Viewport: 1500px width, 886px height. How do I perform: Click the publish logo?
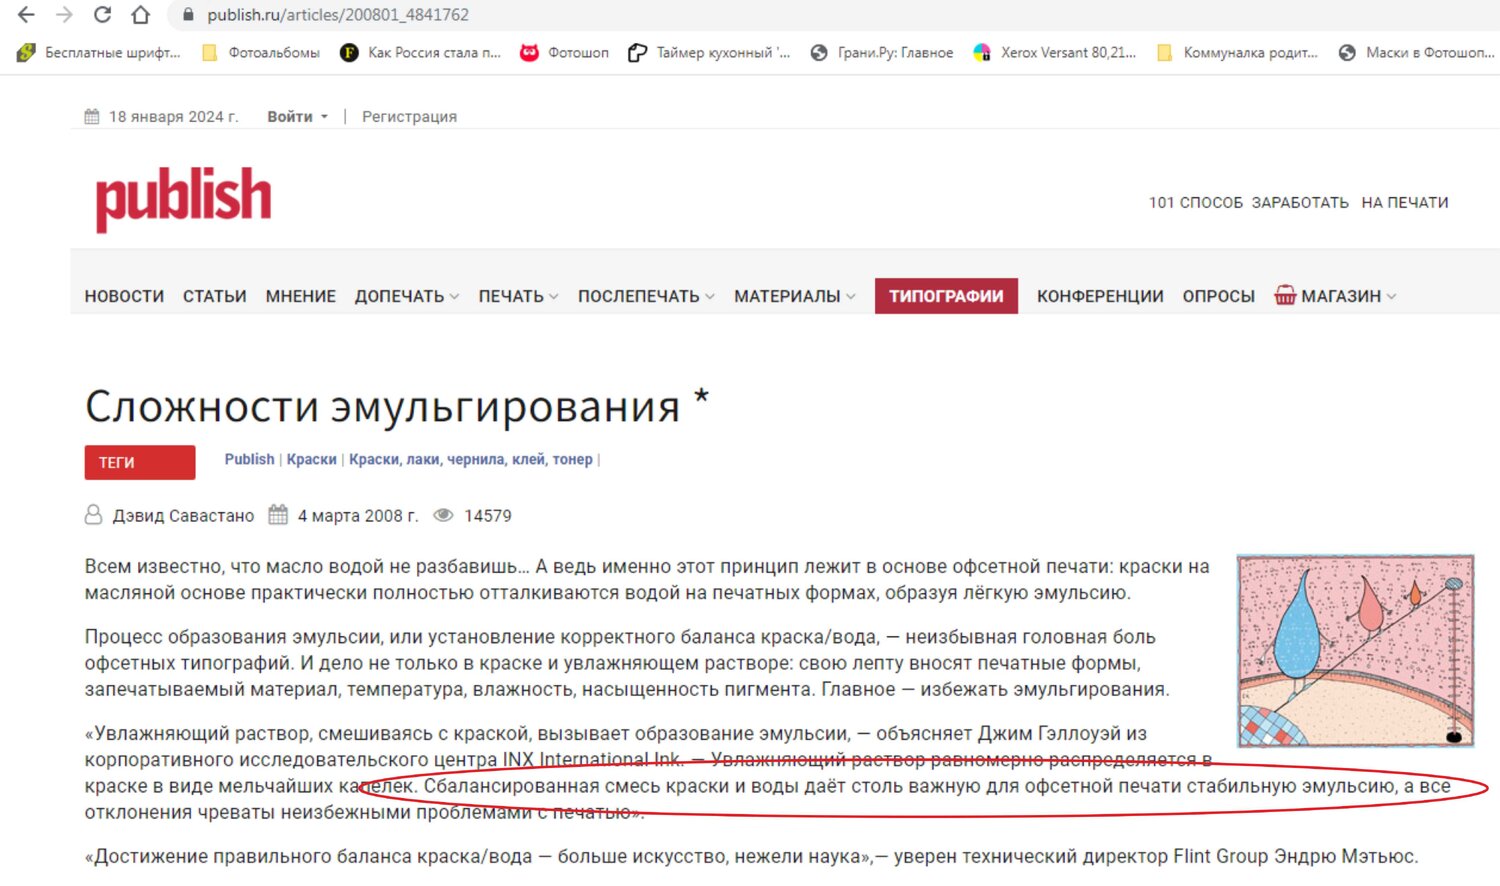tap(183, 199)
